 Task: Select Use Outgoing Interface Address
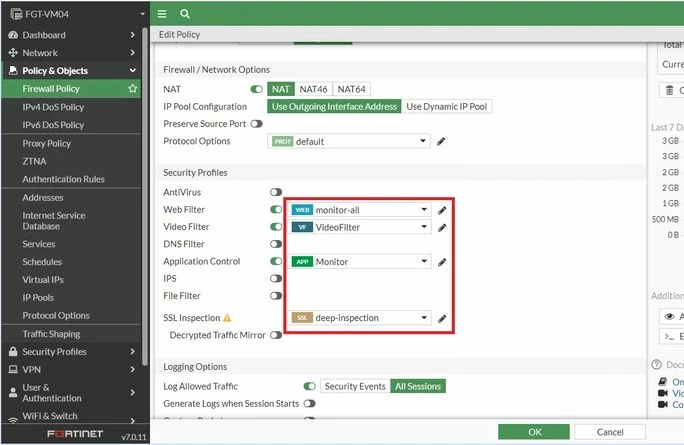point(334,106)
